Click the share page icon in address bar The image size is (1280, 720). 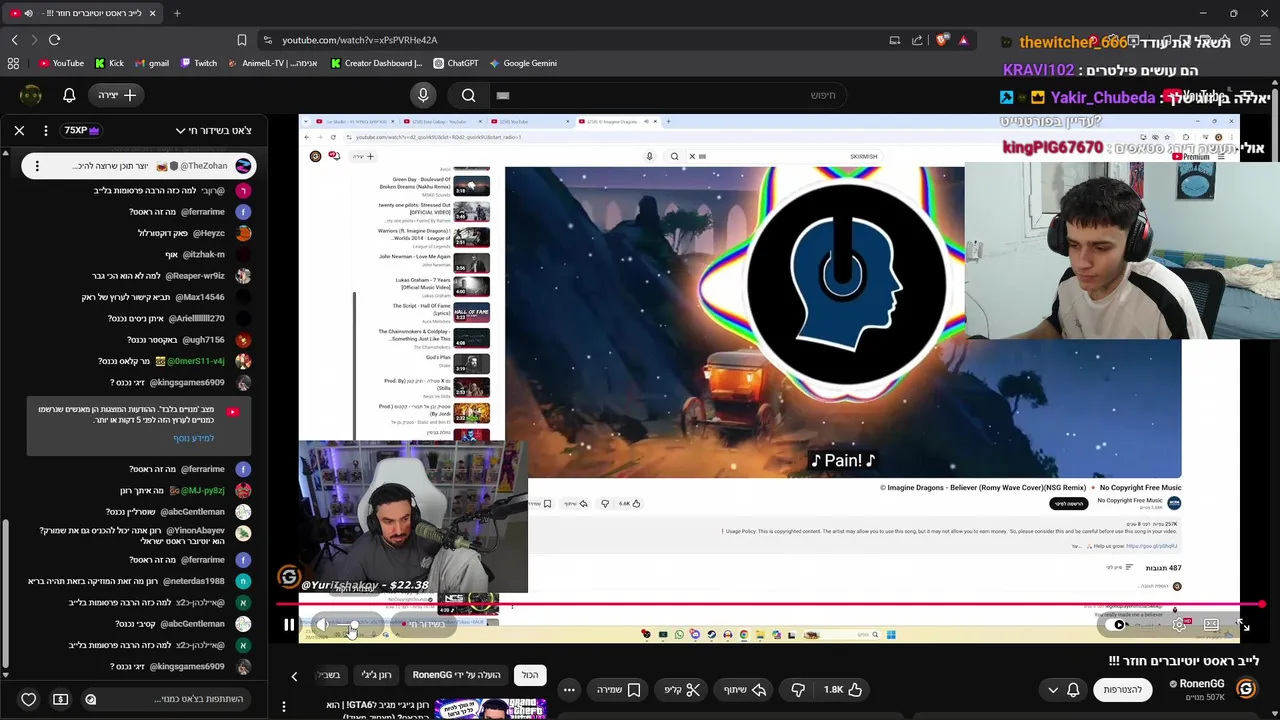(x=917, y=40)
